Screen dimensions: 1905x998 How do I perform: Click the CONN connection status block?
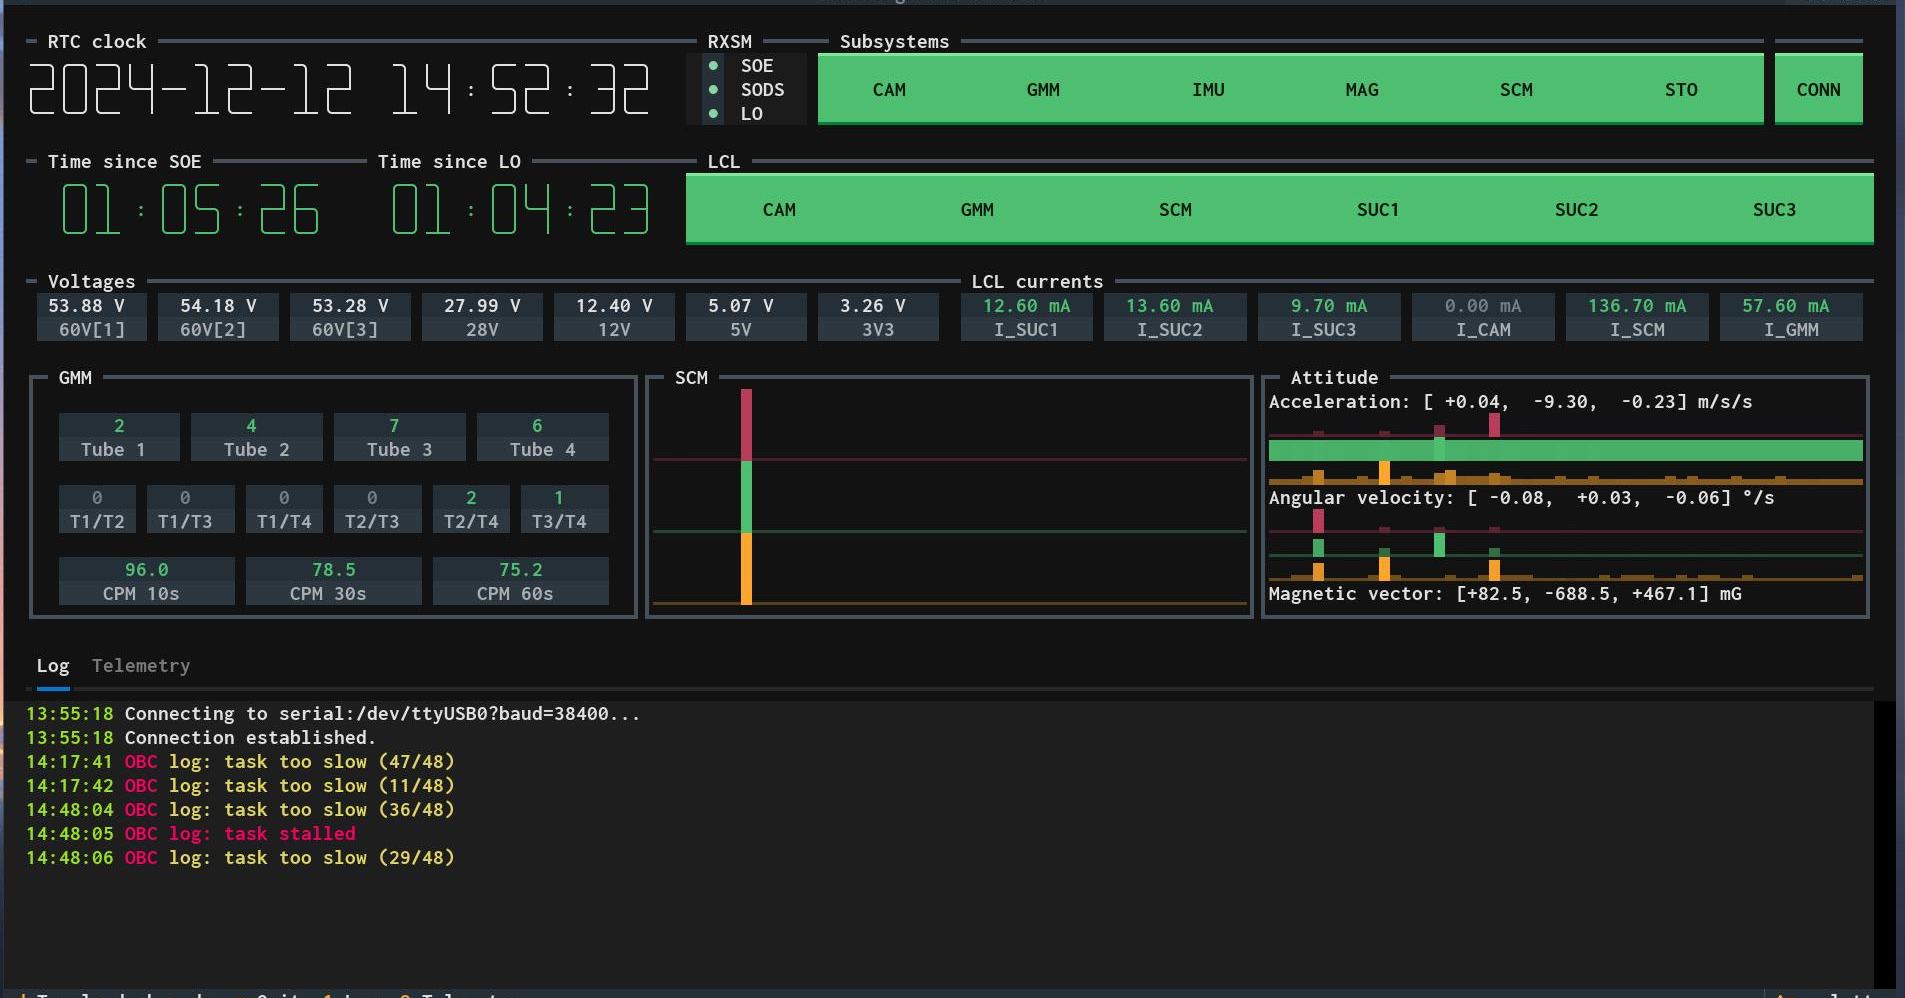[1818, 90]
